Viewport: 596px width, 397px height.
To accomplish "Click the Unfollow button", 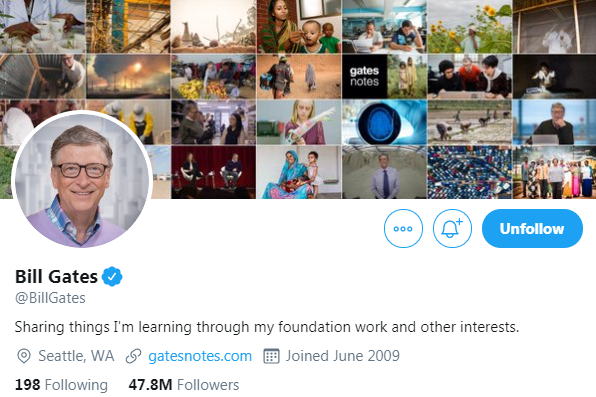I will pyautogui.click(x=532, y=229).
